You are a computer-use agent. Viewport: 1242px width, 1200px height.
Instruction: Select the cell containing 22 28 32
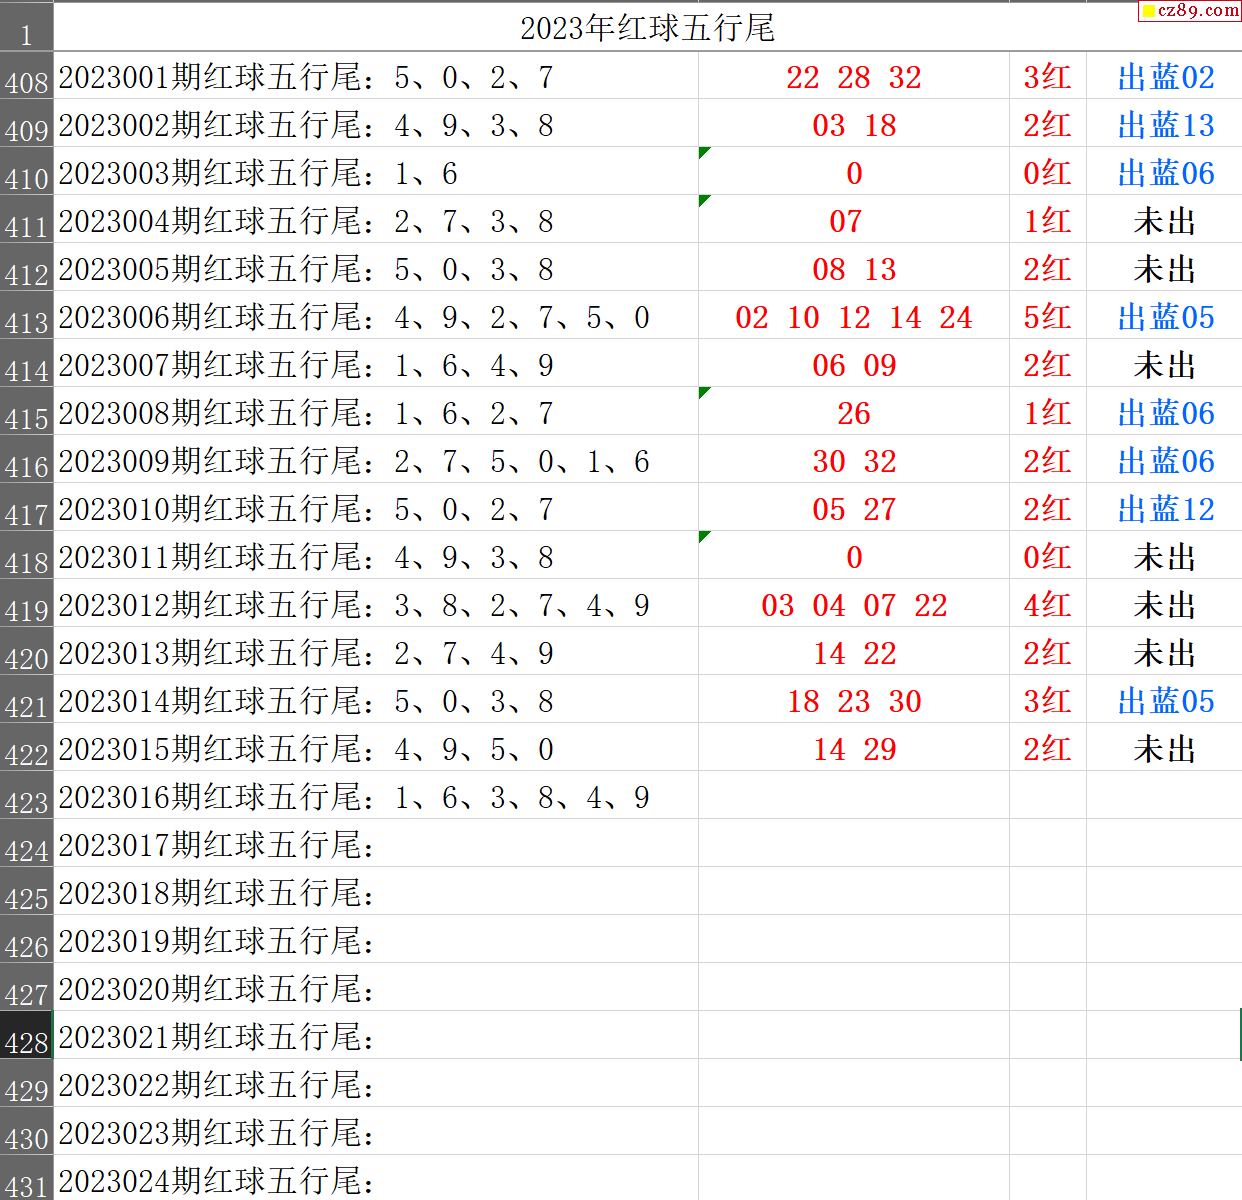(853, 77)
